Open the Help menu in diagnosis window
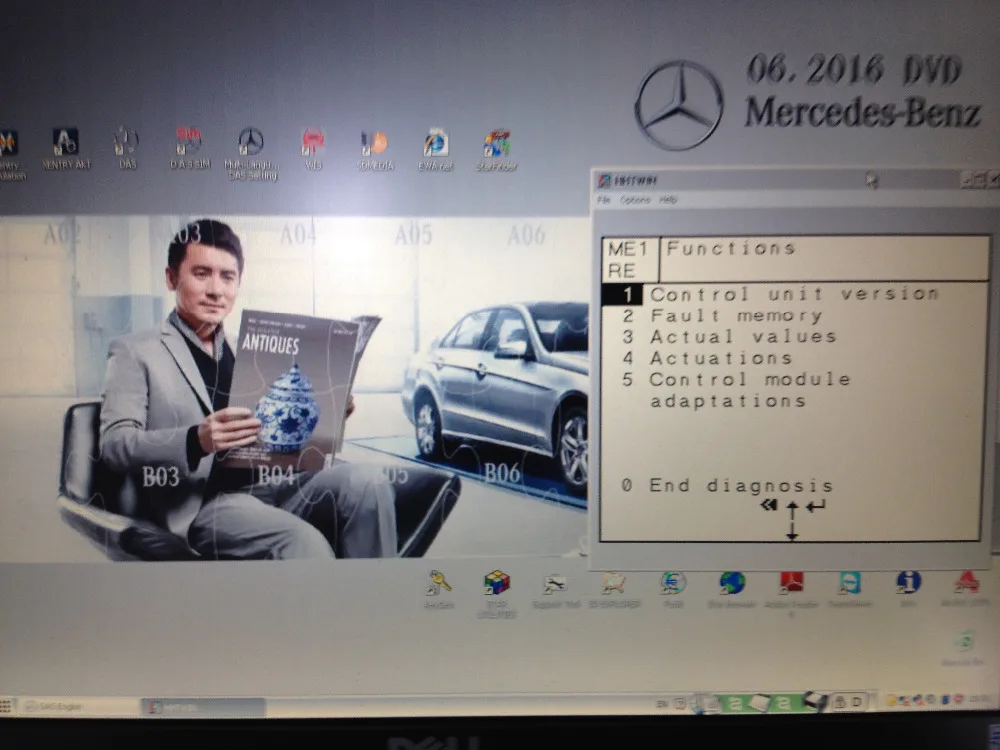The height and width of the screenshot is (750, 1000). [668, 200]
